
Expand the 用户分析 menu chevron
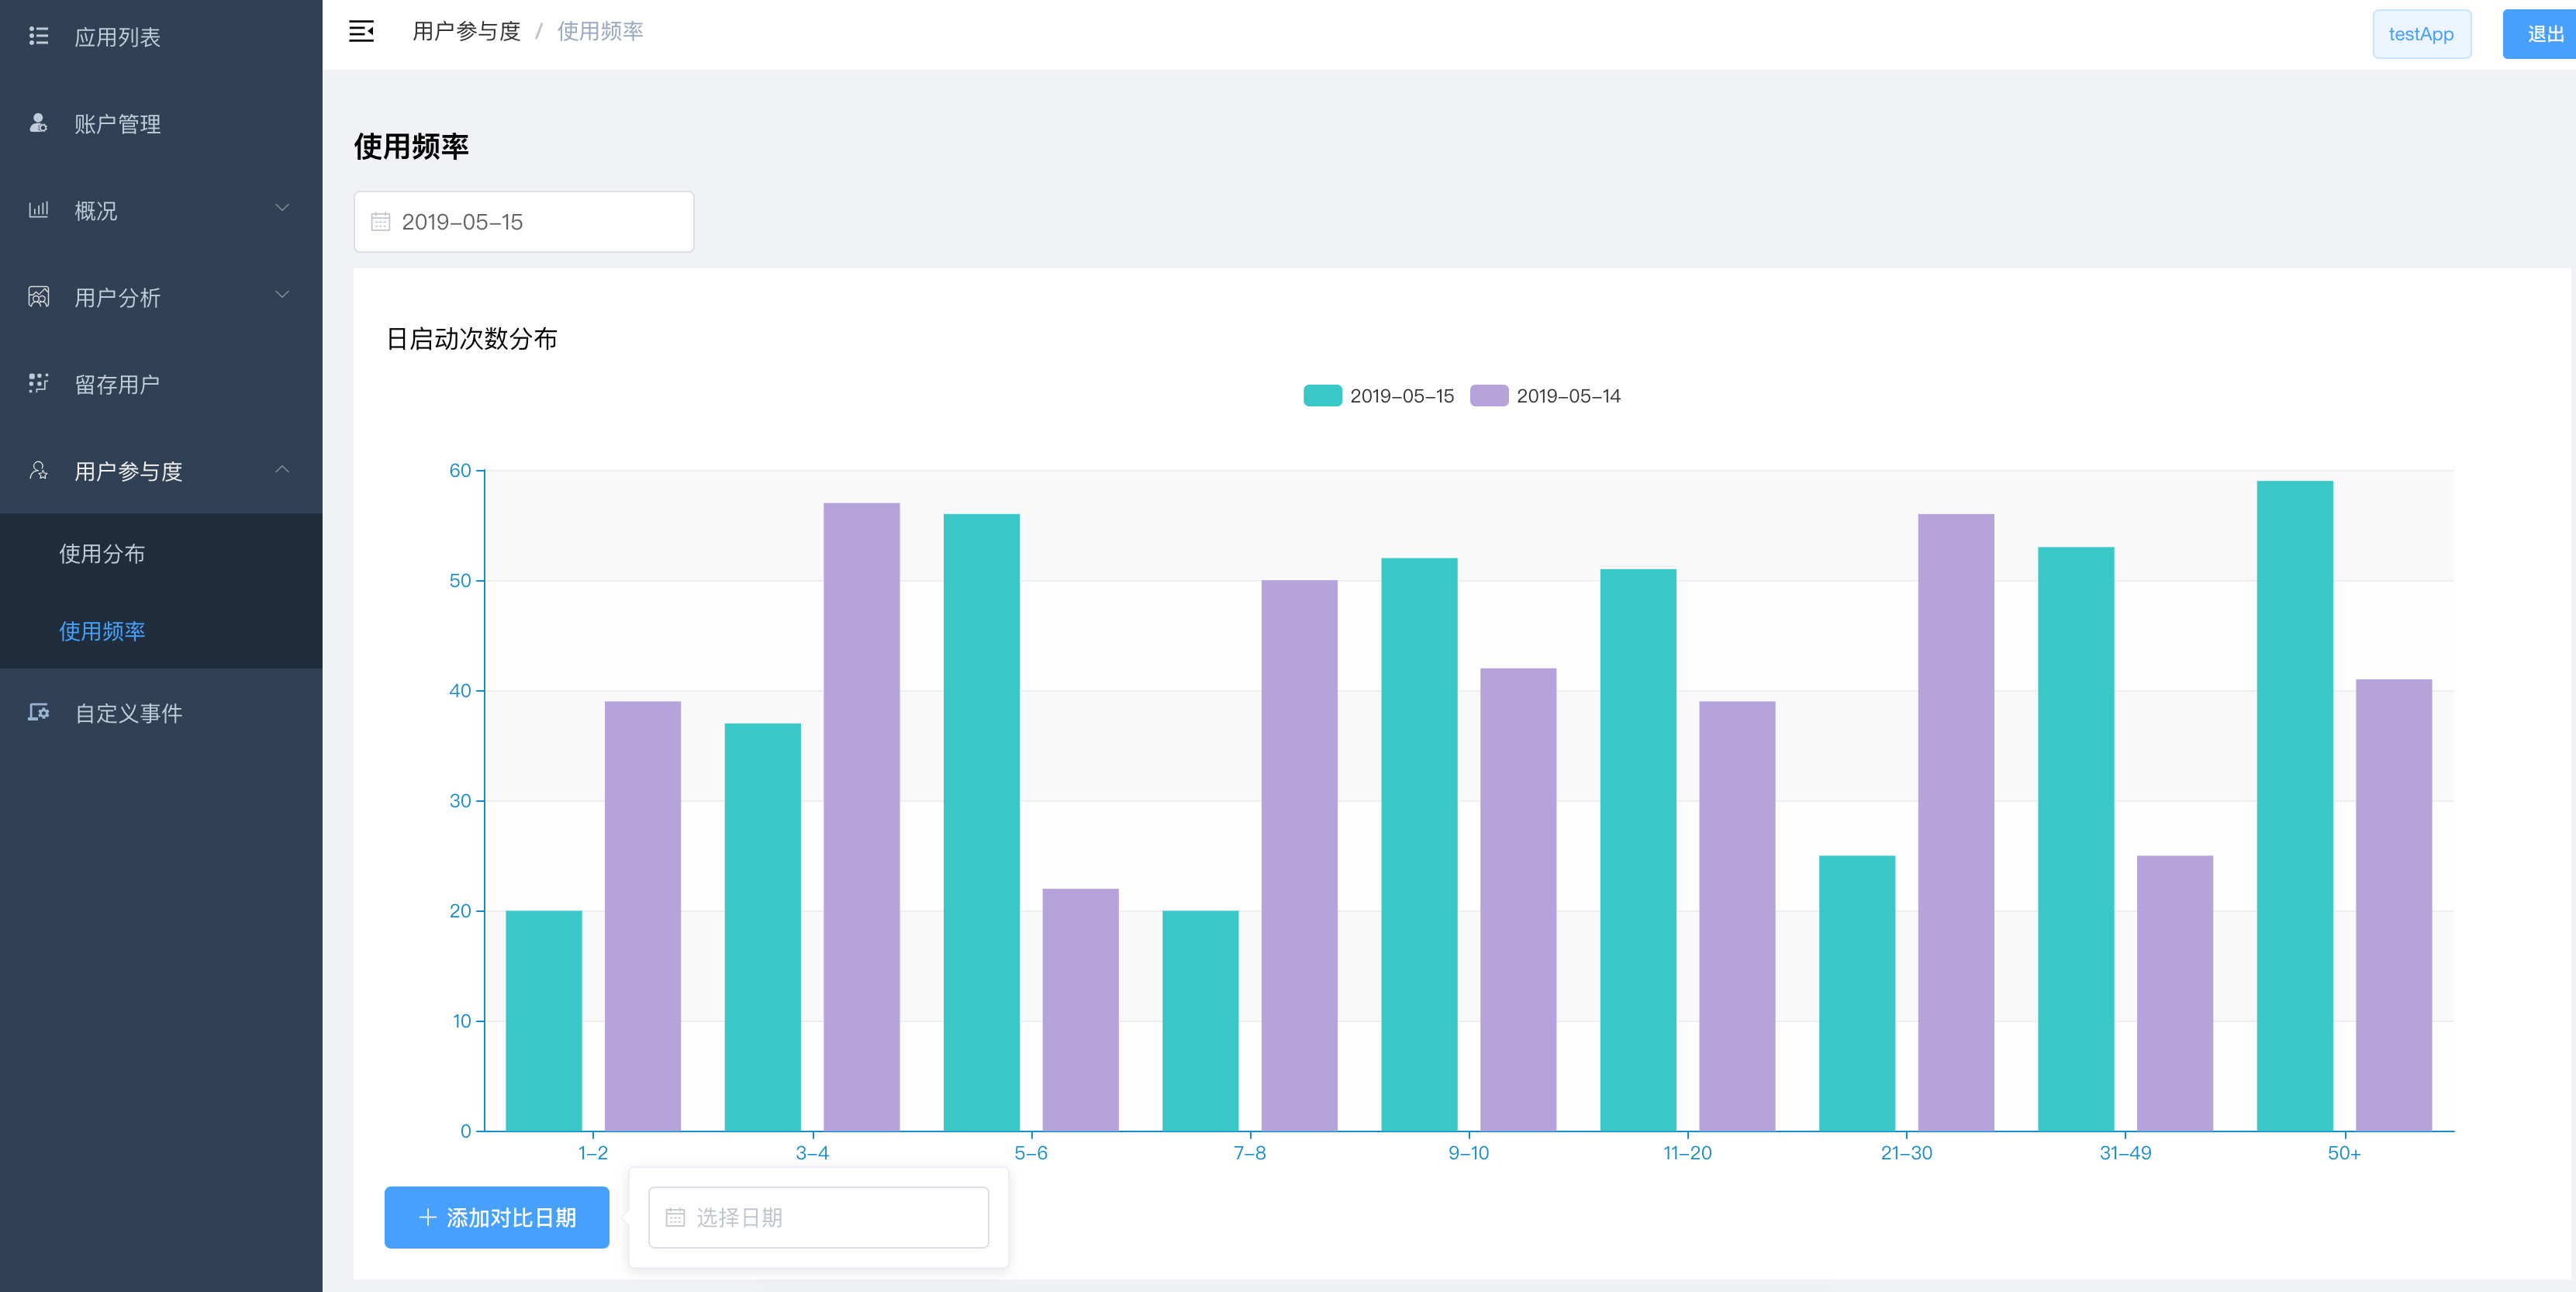point(282,295)
